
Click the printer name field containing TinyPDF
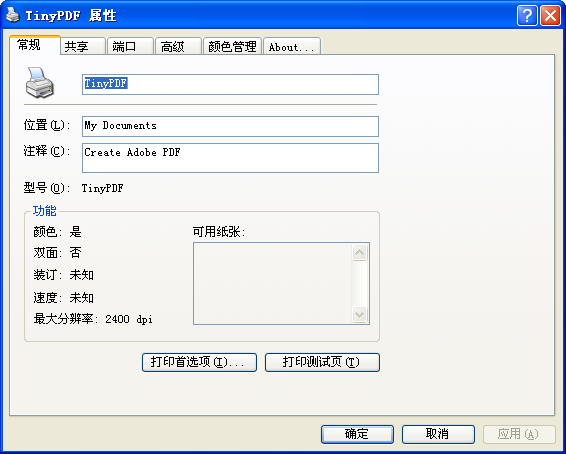pyautogui.click(x=230, y=84)
